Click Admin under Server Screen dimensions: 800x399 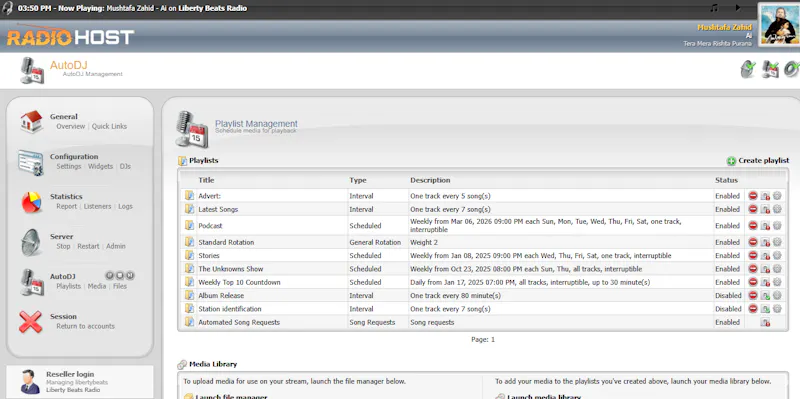pyautogui.click(x=116, y=246)
